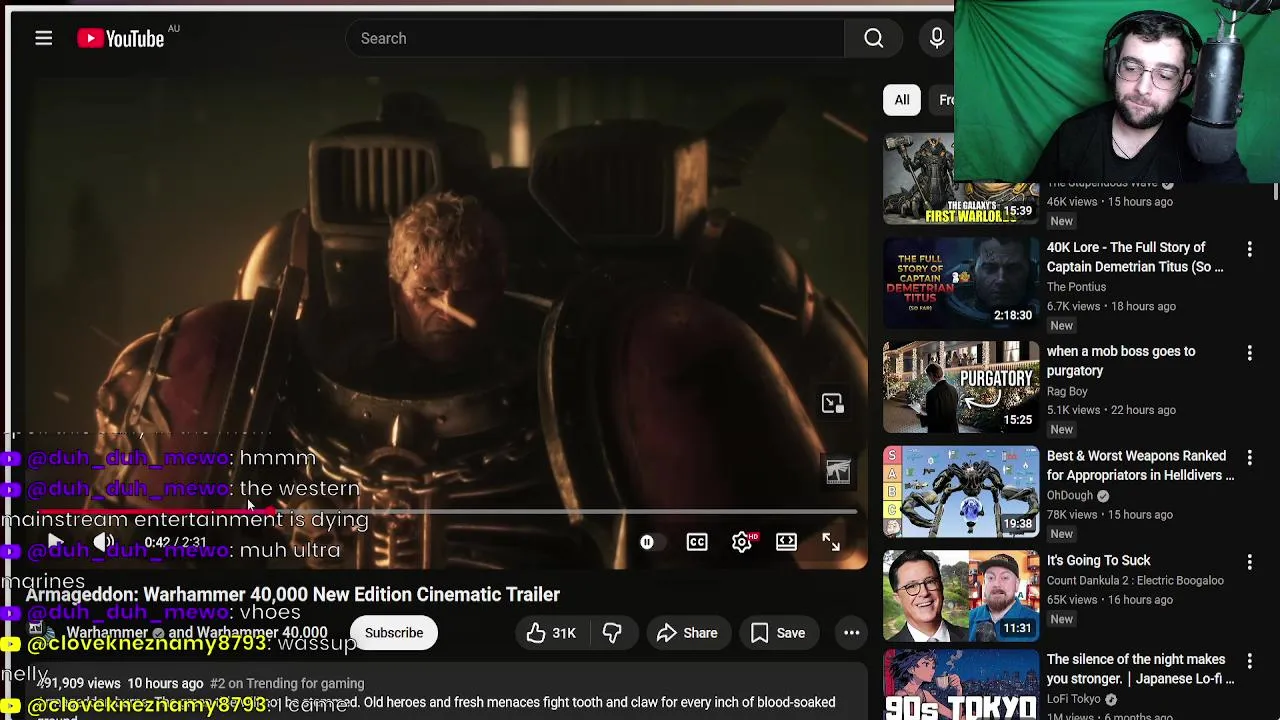Save the video to a playlist
The width and height of the screenshot is (1280, 720).
(x=778, y=633)
